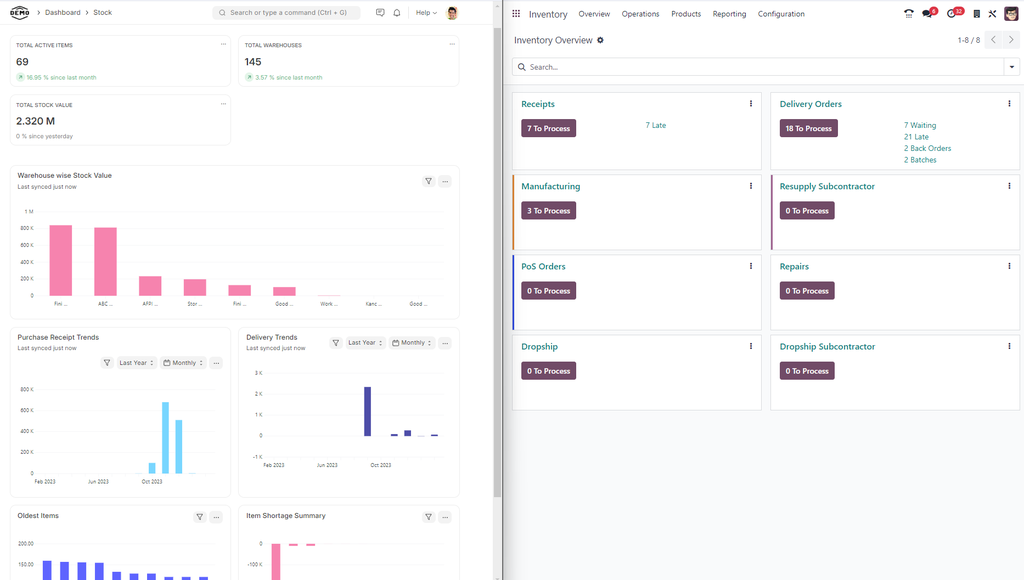Viewport: 1024px width, 580px height.
Task: Open the '21 Late' link on Delivery Orders
Action: 916,137
